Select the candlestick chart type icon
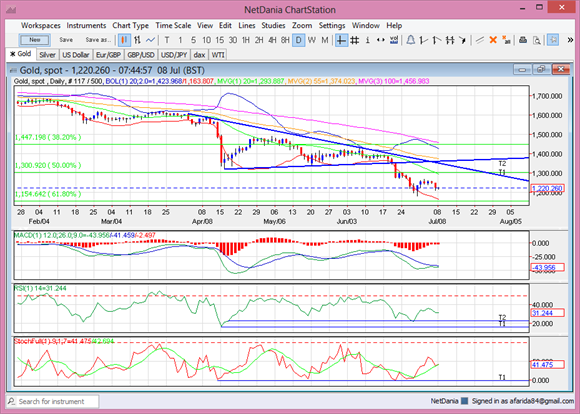The image size is (580, 414). click(x=124, y=40)
